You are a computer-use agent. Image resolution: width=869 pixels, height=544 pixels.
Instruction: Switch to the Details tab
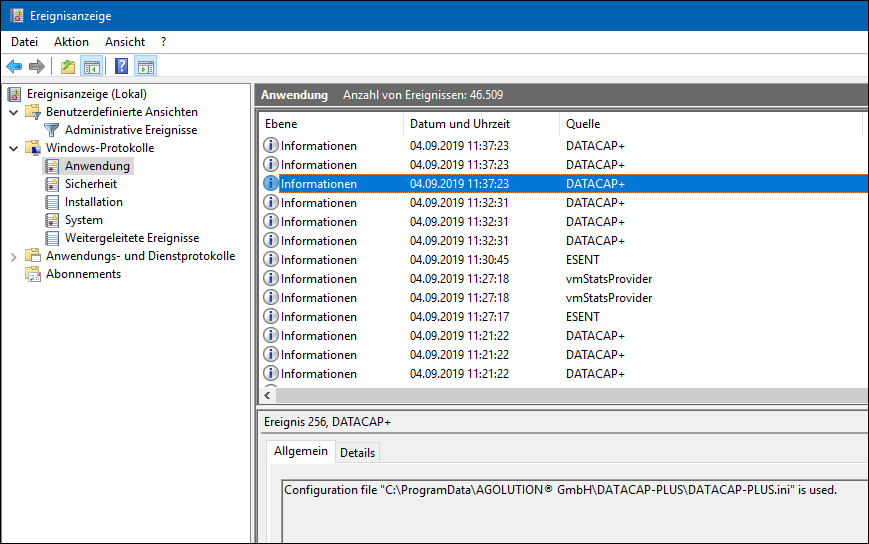[x=357, y=453]
